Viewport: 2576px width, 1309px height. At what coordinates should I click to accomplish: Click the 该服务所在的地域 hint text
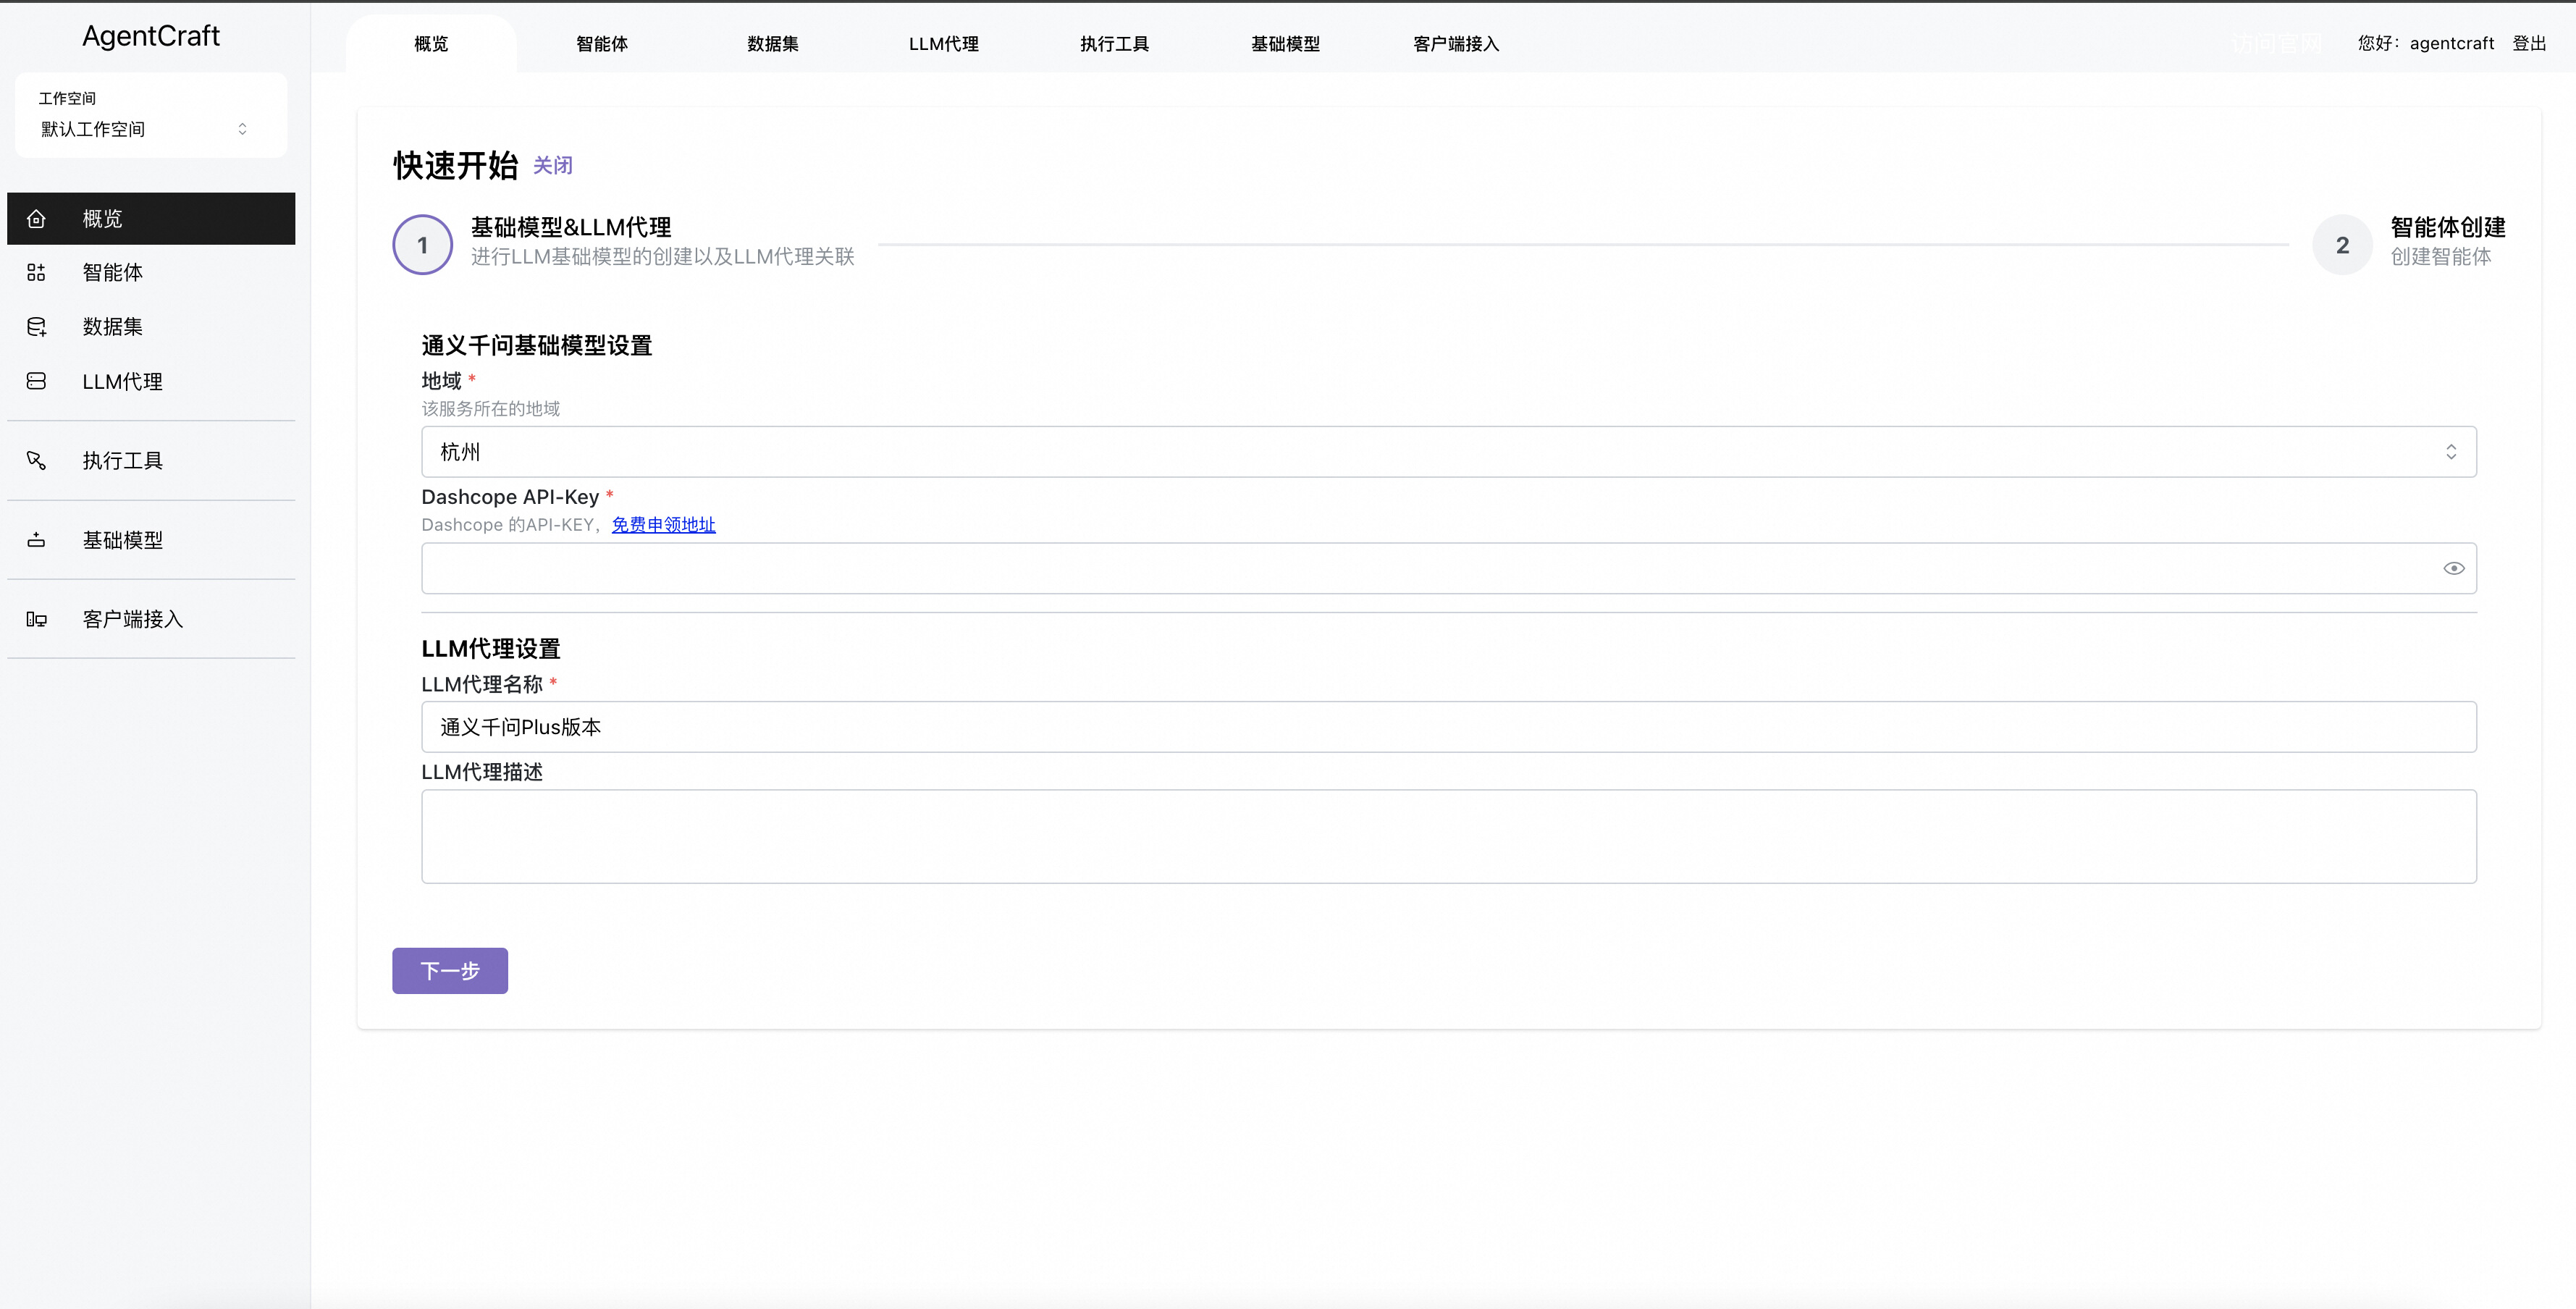(x=491, y=409)
